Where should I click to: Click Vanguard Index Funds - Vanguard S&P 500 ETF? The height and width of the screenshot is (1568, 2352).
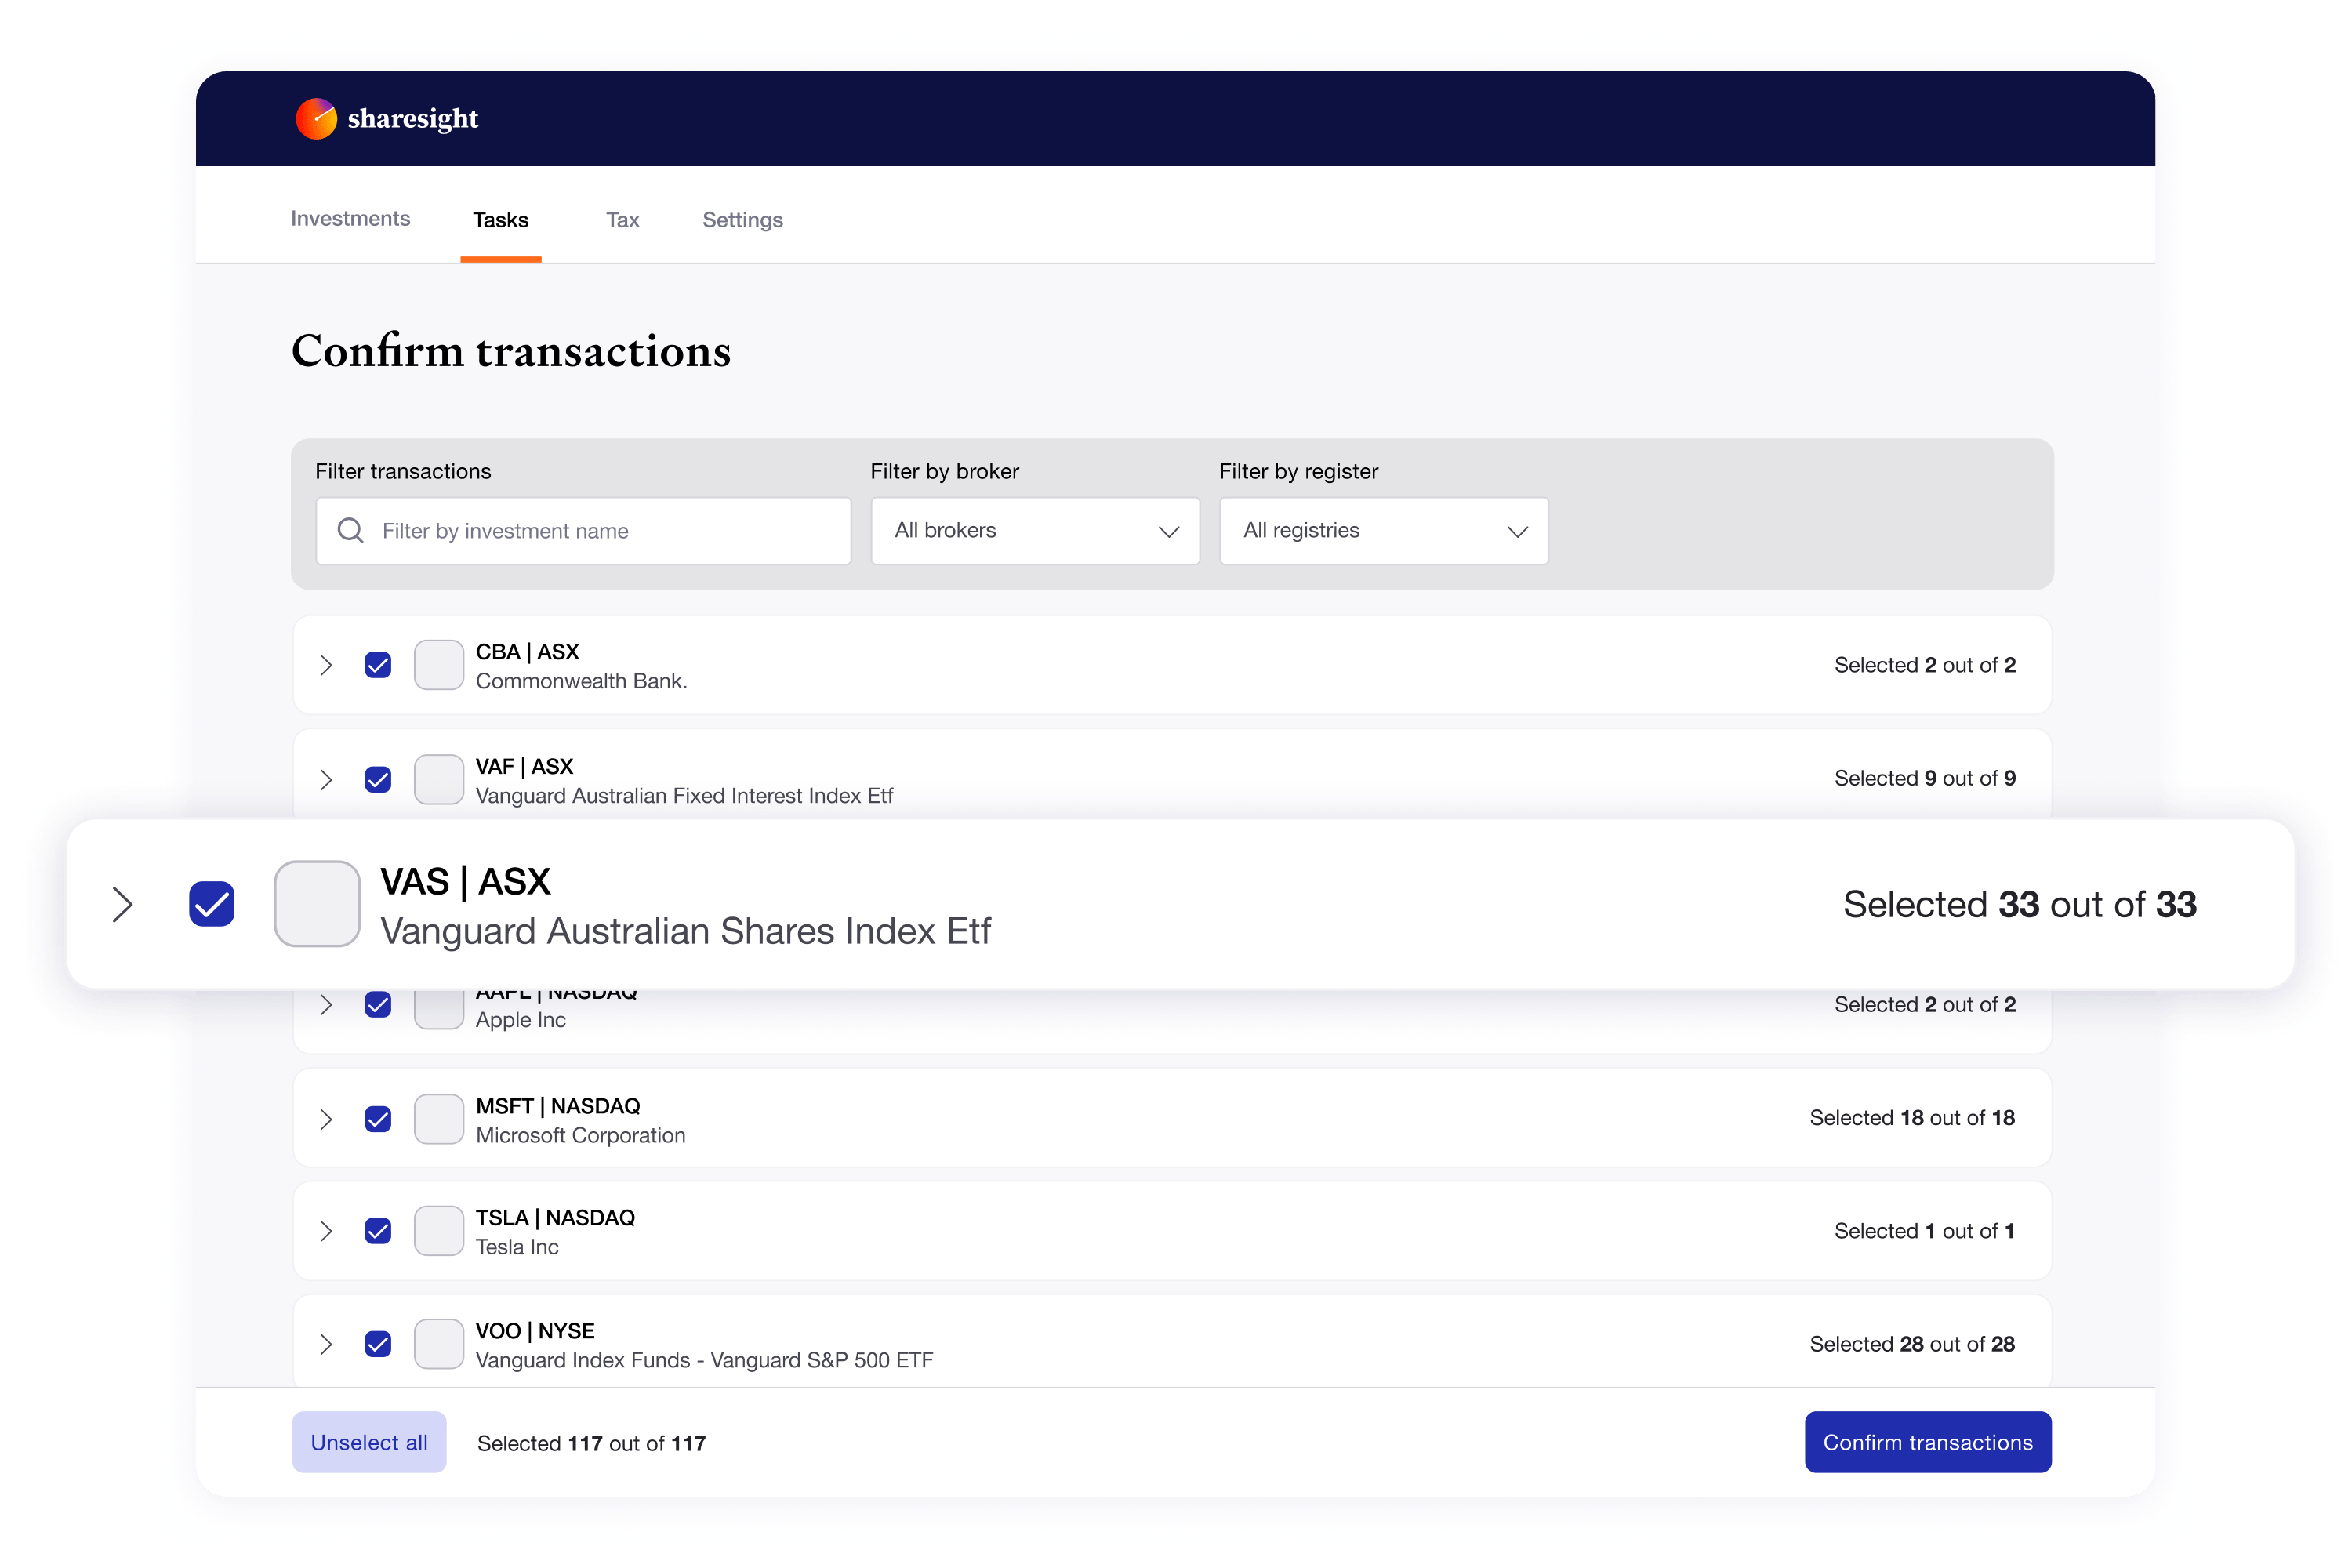[705, 1360]
